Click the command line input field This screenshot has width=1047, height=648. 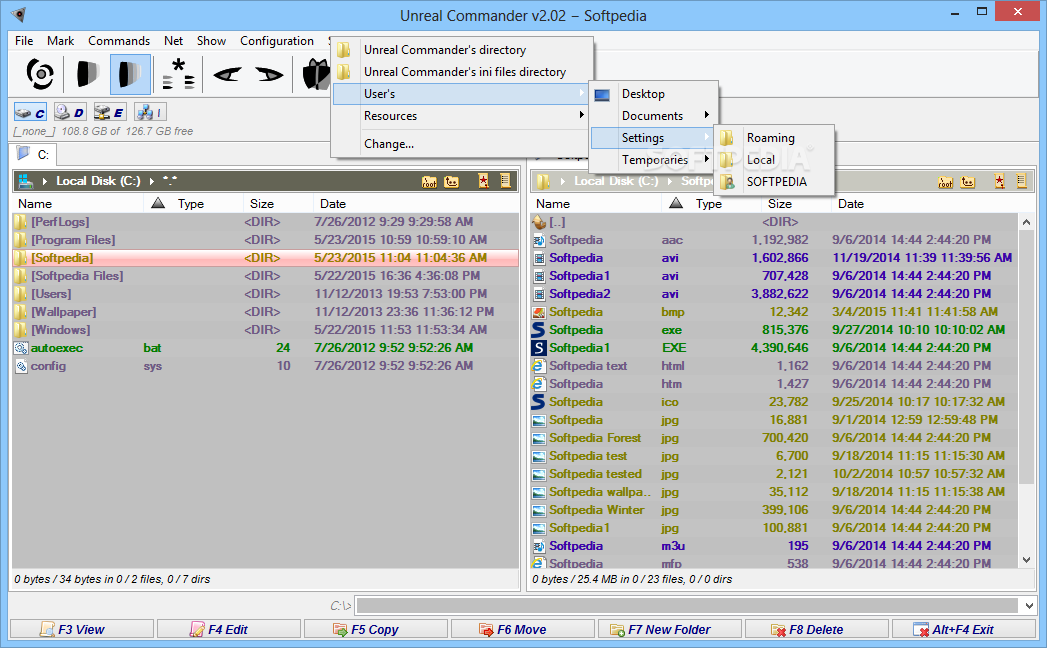coord(688,606)
